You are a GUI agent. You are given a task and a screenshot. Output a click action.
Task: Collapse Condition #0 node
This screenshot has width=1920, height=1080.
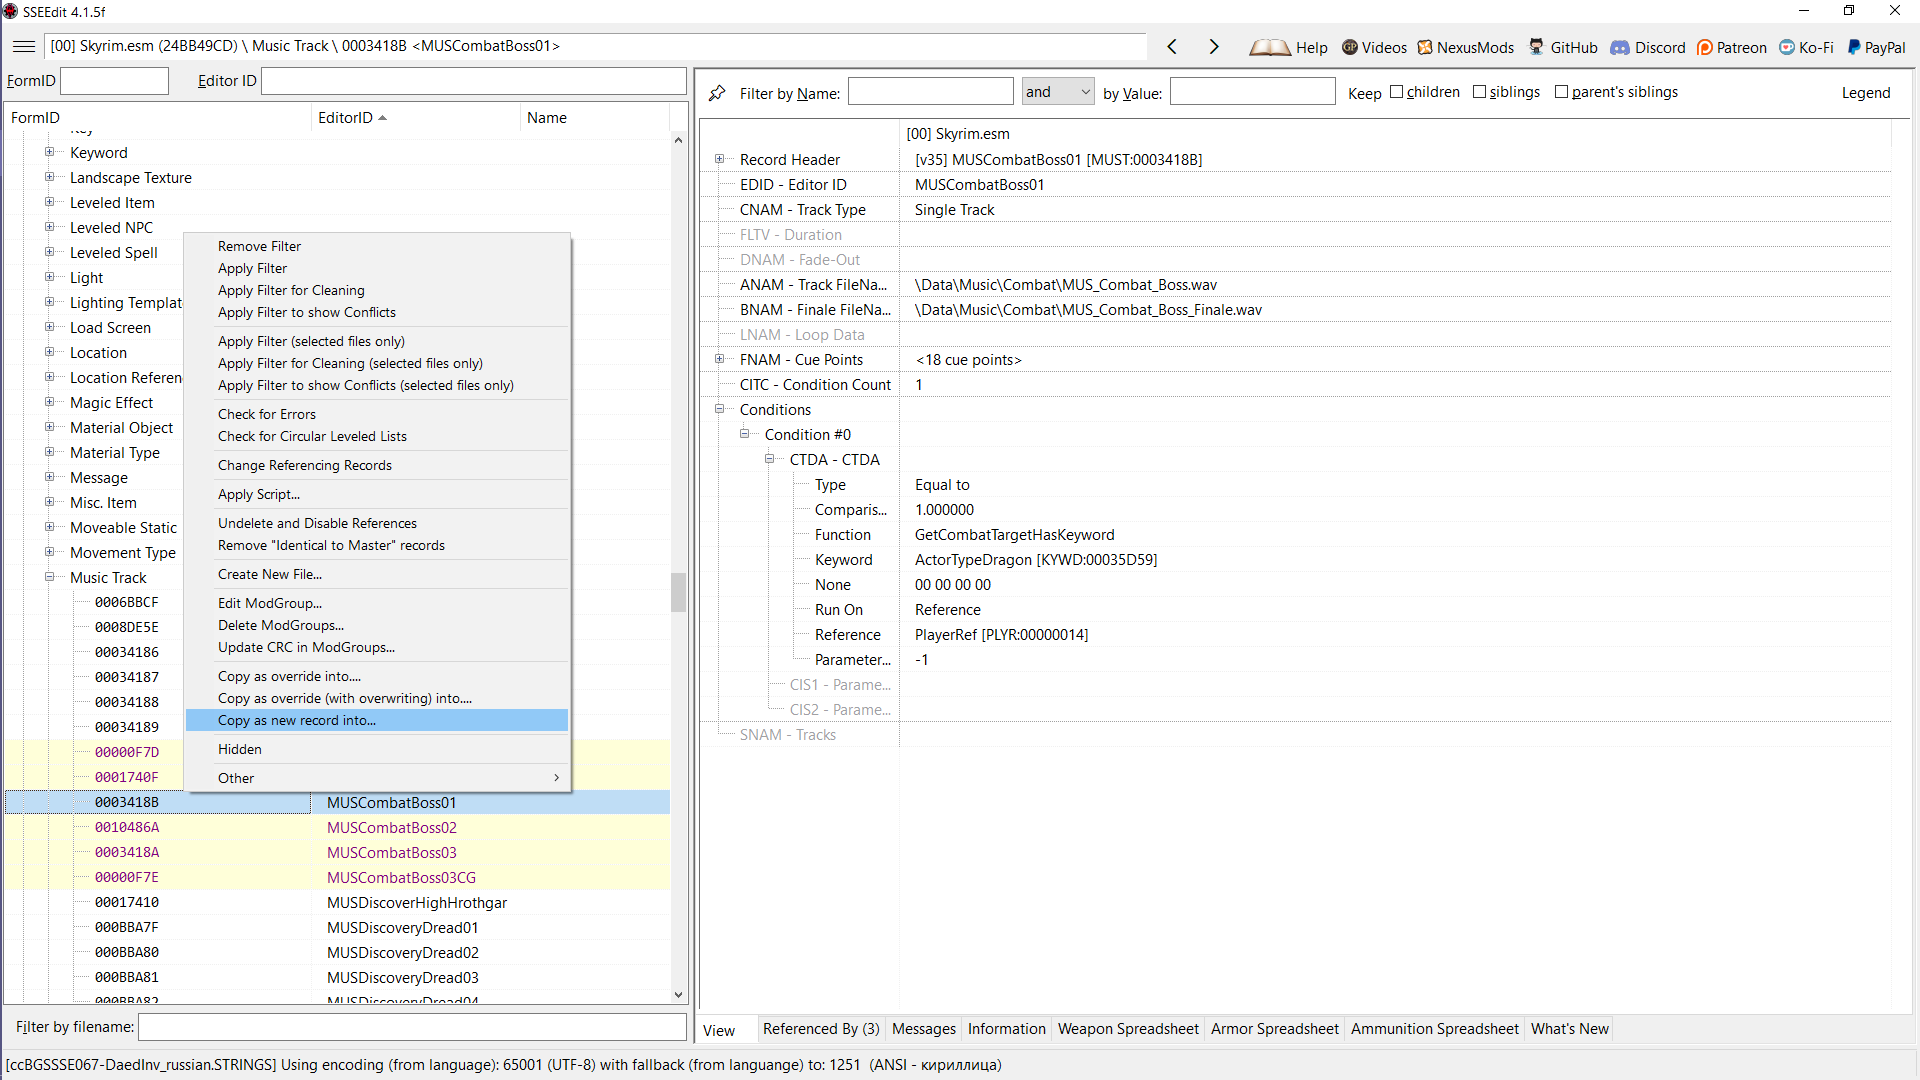click(x=744, y=434)
